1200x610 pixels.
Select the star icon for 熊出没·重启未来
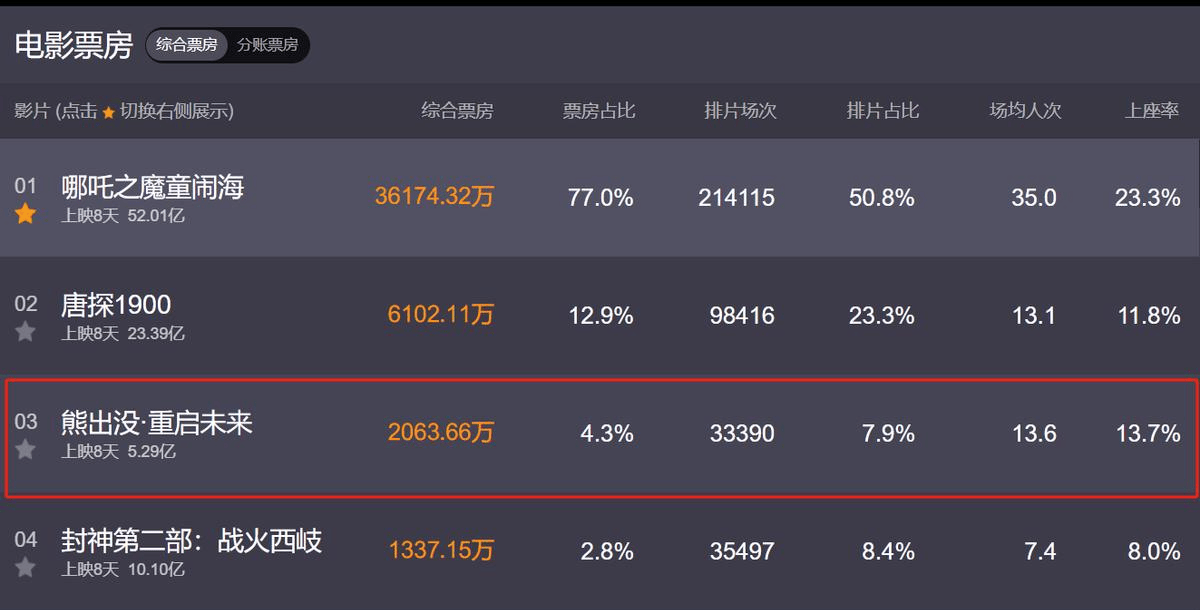pyautogui.click(x=25, y=450)
